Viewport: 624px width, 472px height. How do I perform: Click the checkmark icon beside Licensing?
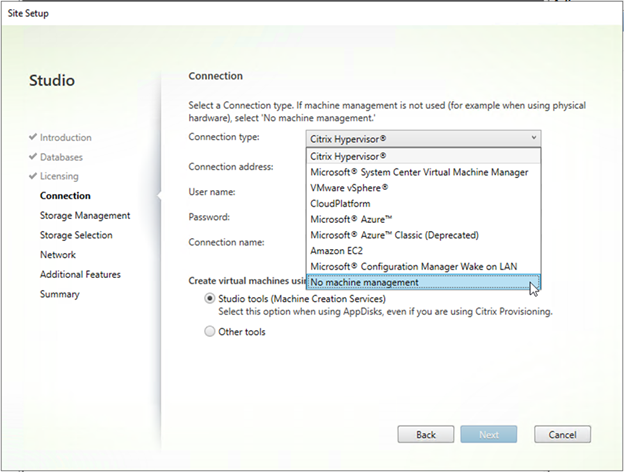[33, 176]
